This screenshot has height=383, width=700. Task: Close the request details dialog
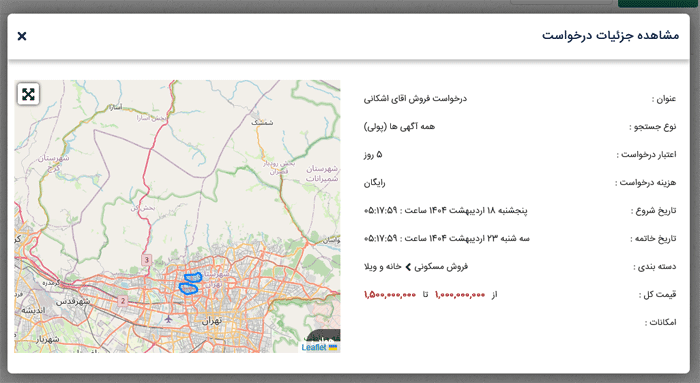22,36
